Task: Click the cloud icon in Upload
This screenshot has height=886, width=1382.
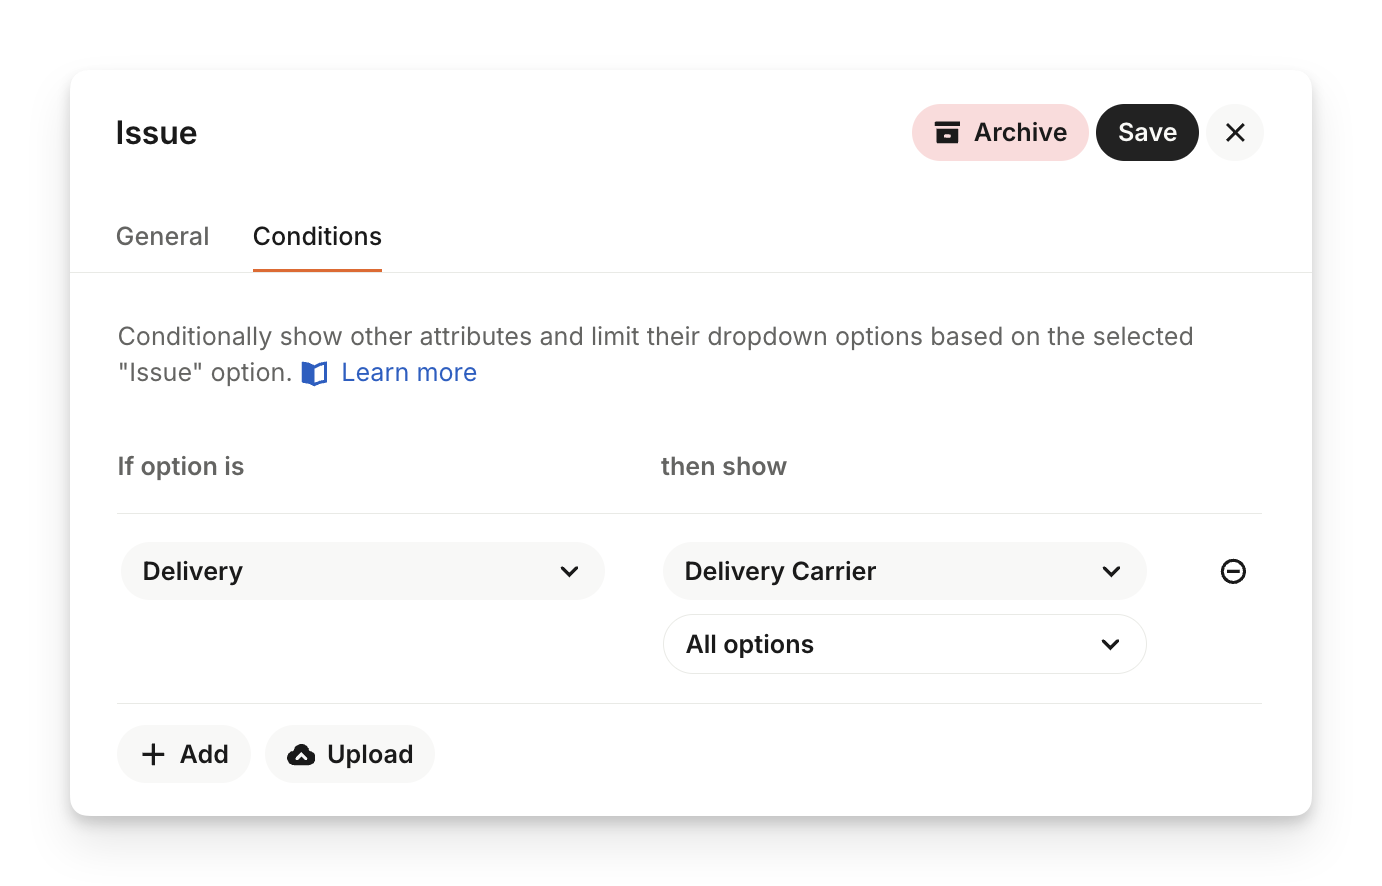Action: (301, 755)
